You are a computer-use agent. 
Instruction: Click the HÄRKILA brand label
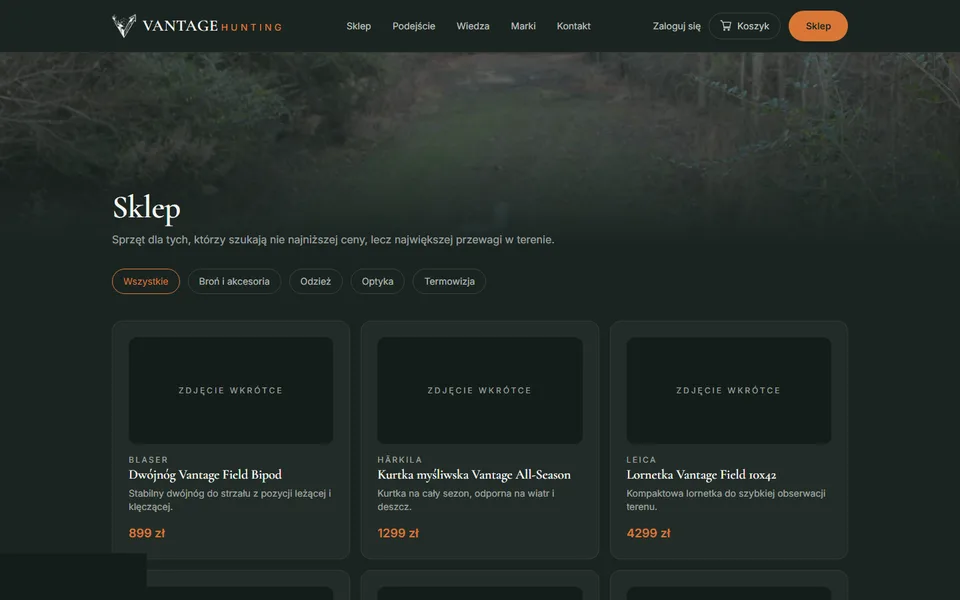coord(400,460)
